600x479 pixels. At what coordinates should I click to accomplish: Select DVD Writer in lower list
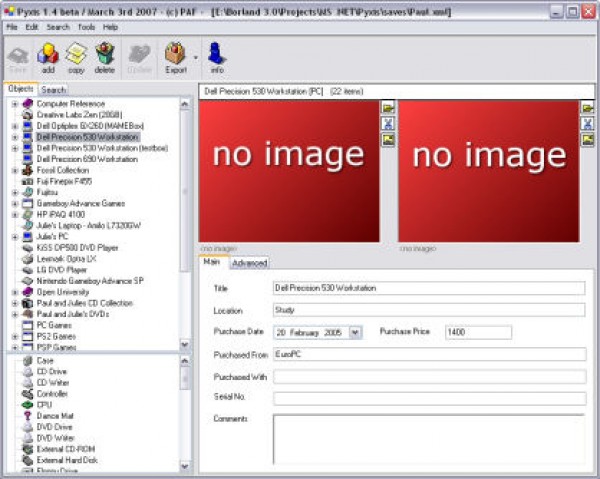pyautogui.click(x=55, y=438)
